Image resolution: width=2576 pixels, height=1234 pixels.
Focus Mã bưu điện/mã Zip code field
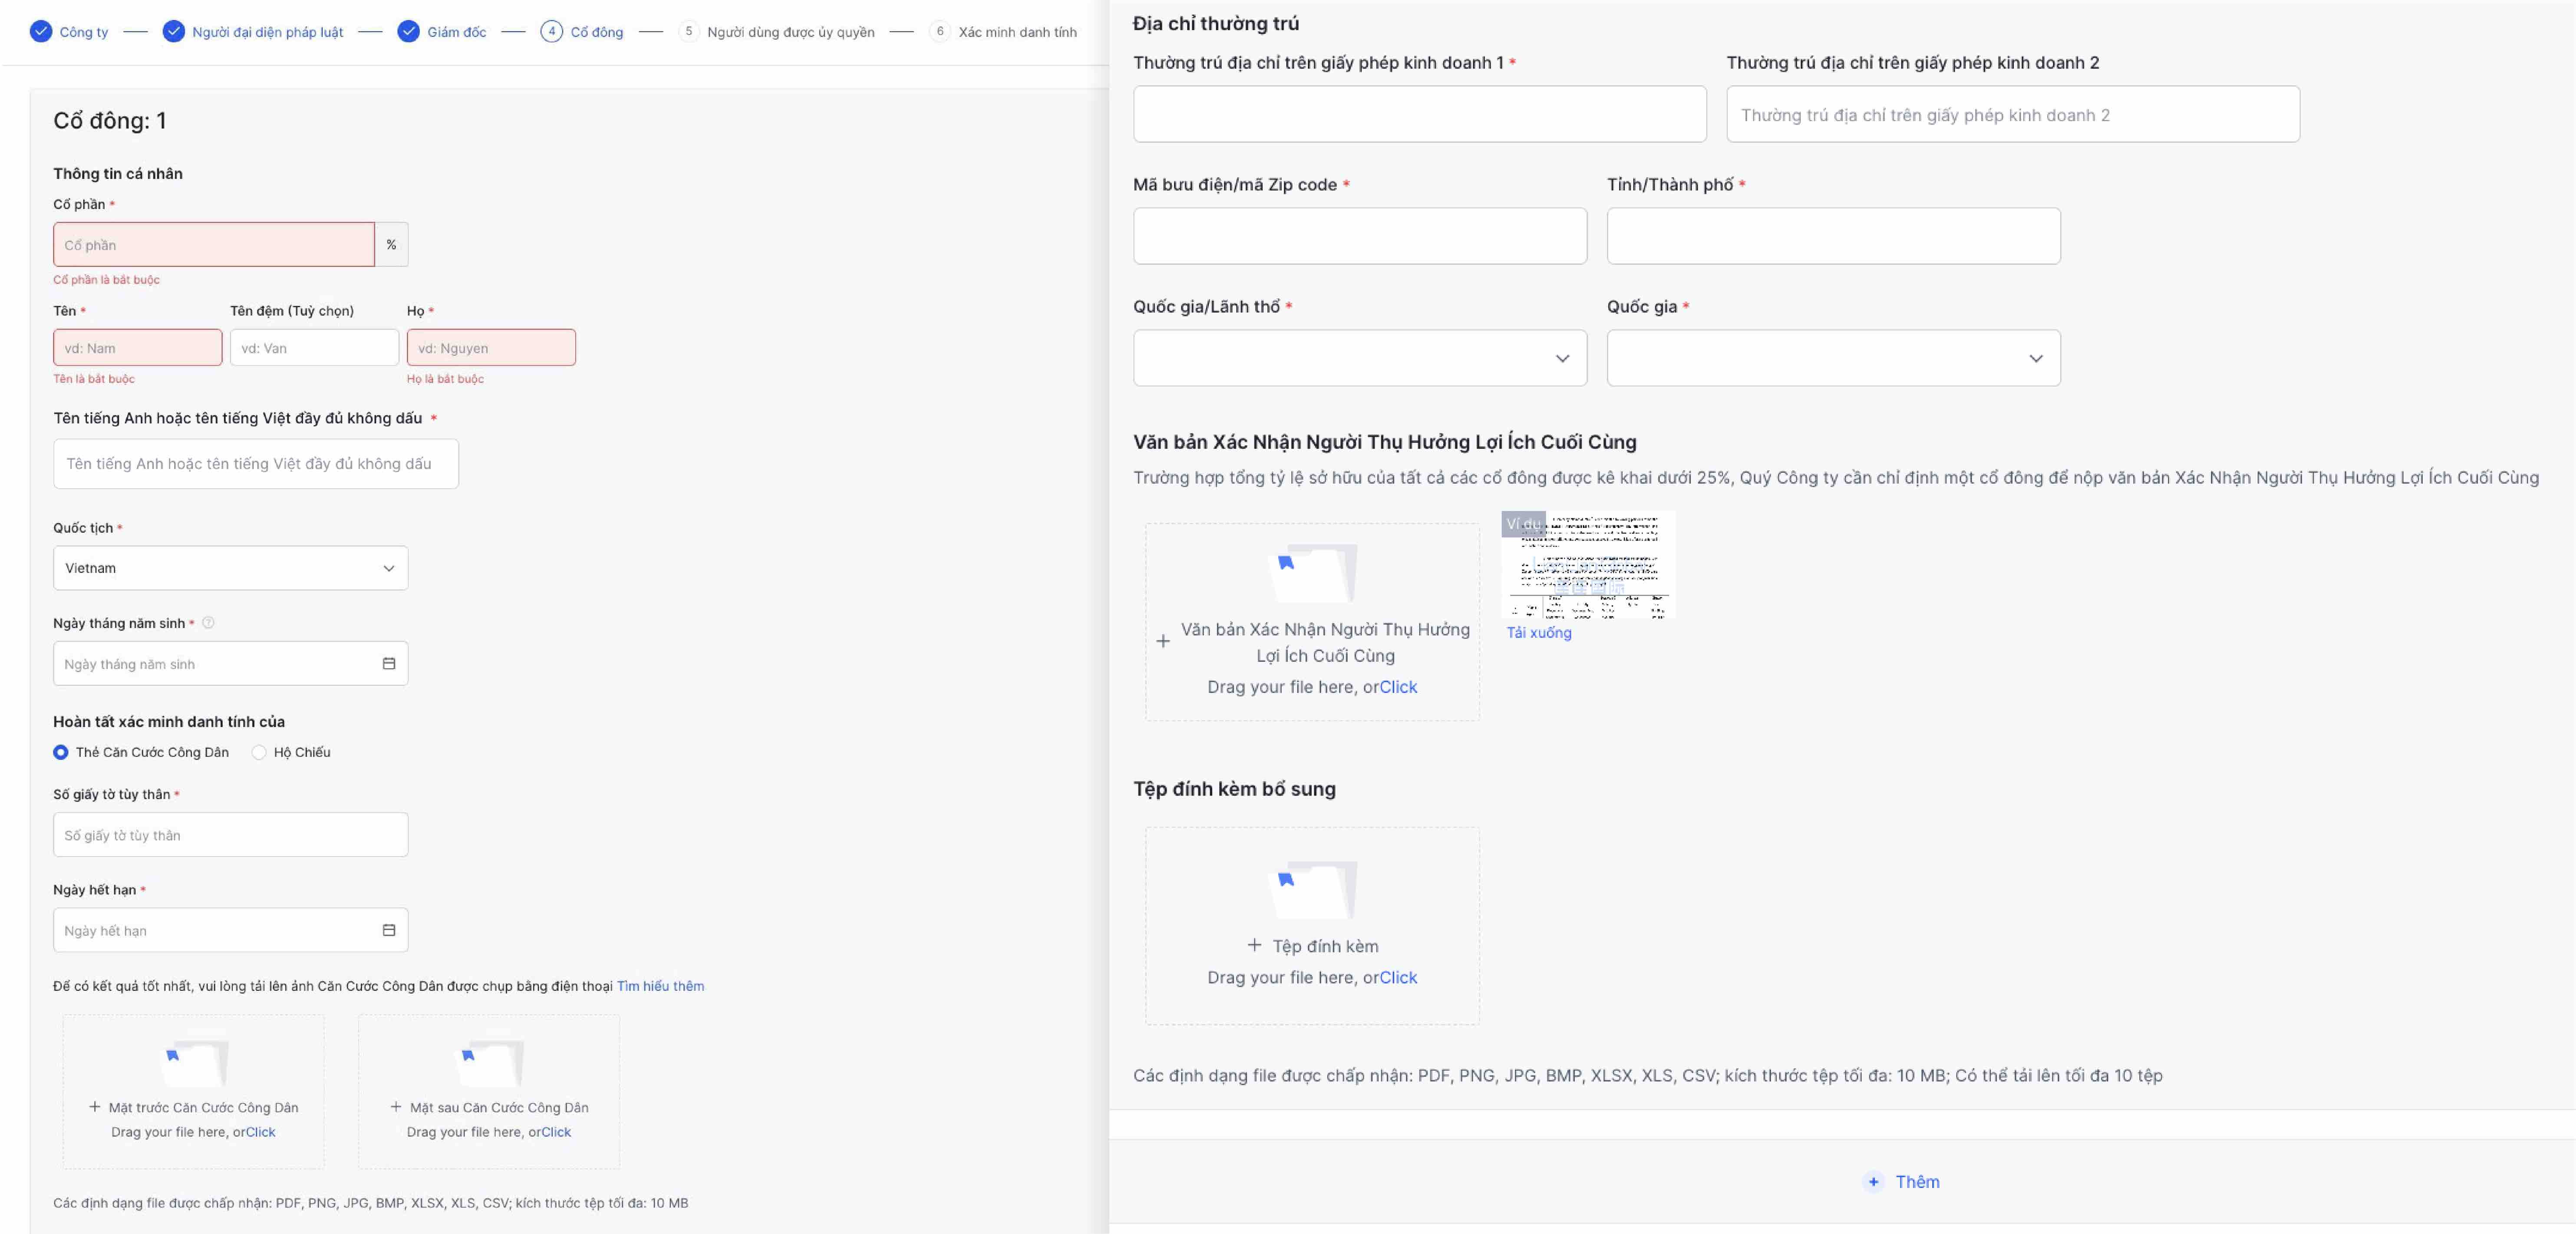pos(1360,236)
